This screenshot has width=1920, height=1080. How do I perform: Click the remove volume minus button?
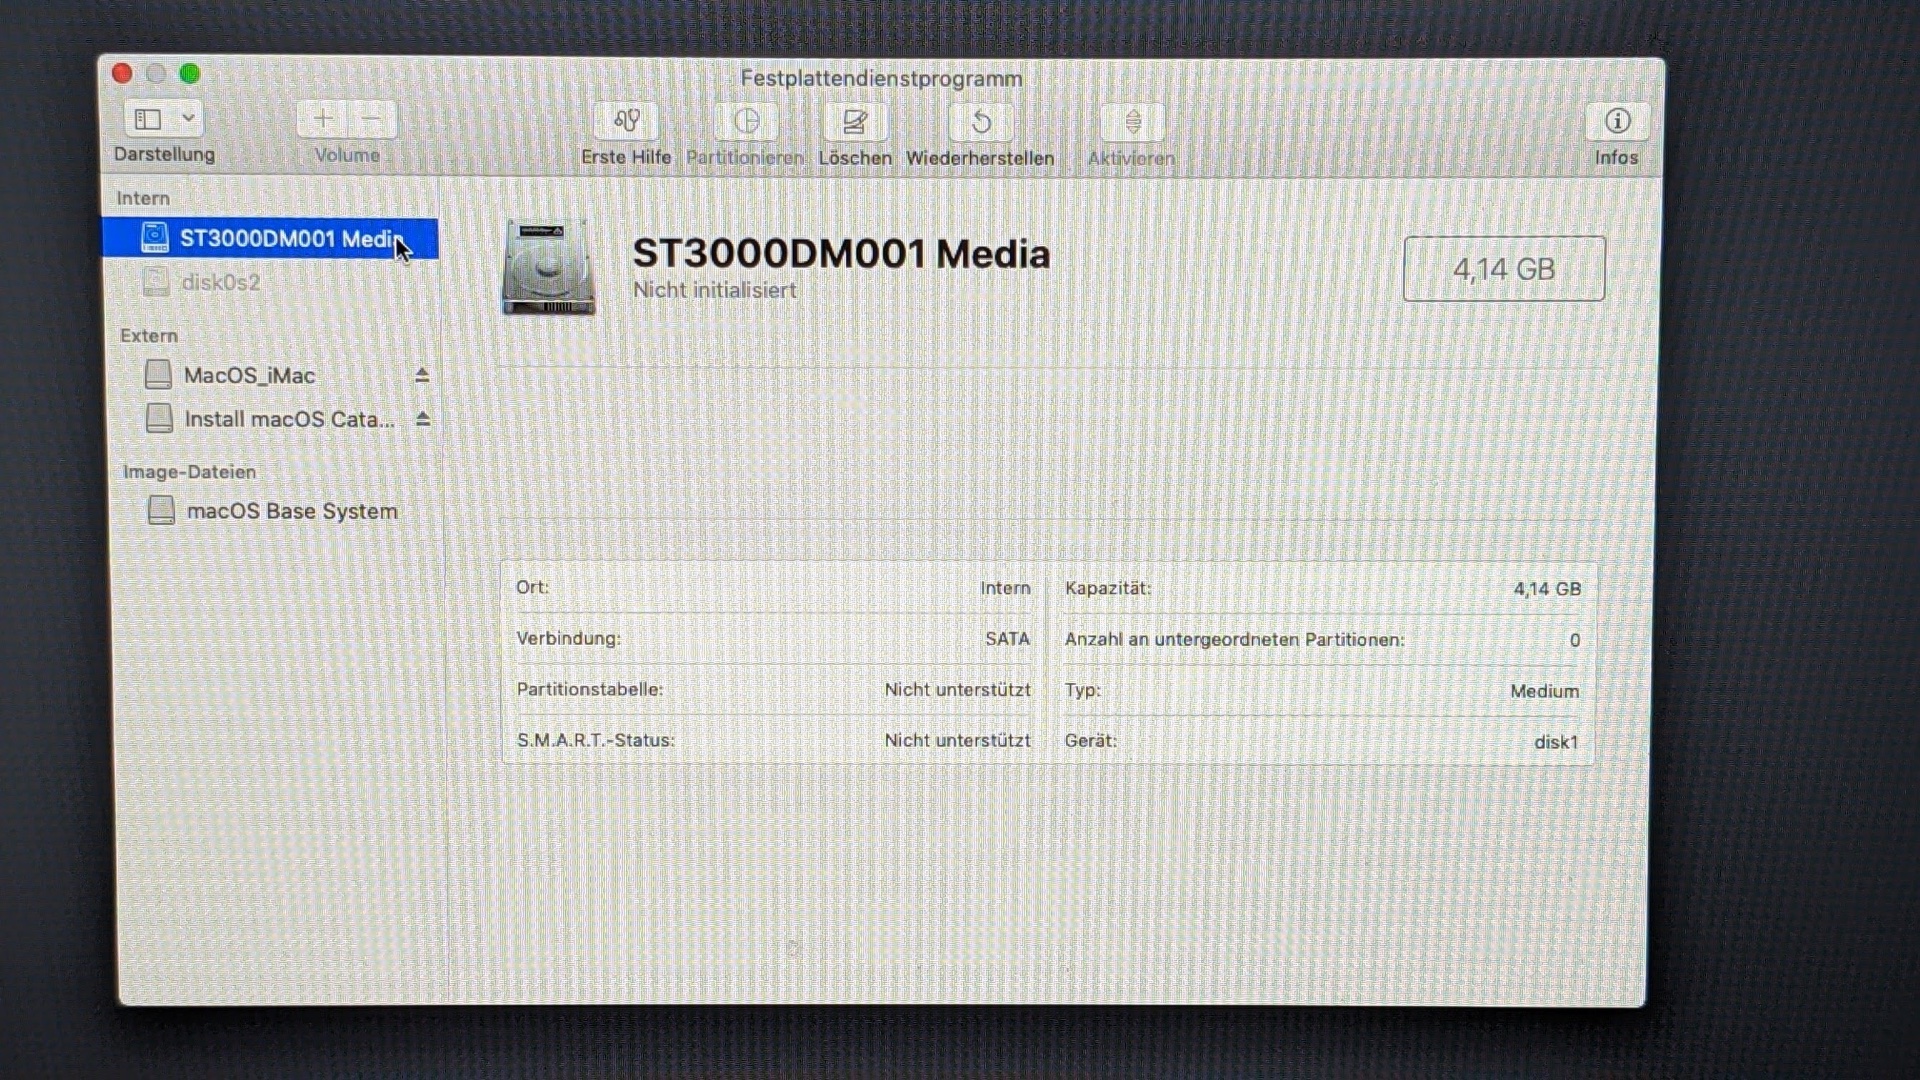(371, 119)
